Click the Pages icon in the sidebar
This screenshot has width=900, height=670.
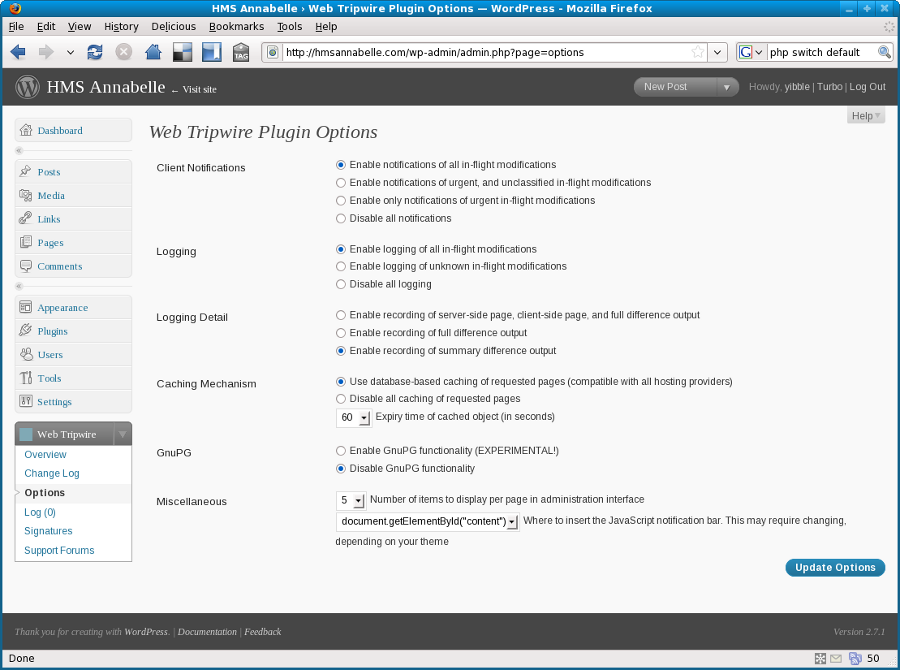point(25,242)
